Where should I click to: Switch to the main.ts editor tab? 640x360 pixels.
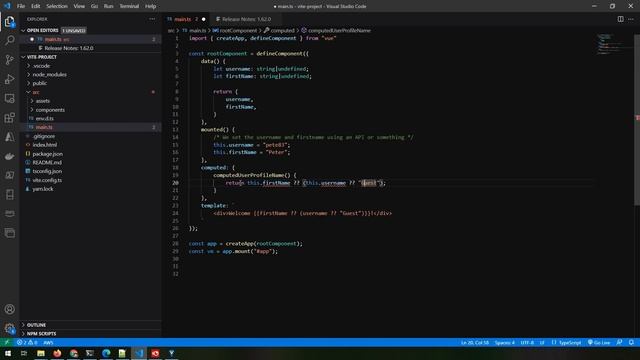(x=186, y=19)
